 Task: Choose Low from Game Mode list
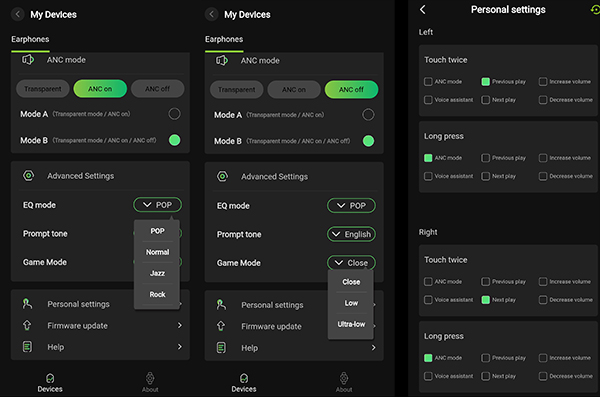pyautogui.click(x=351, y=303)
